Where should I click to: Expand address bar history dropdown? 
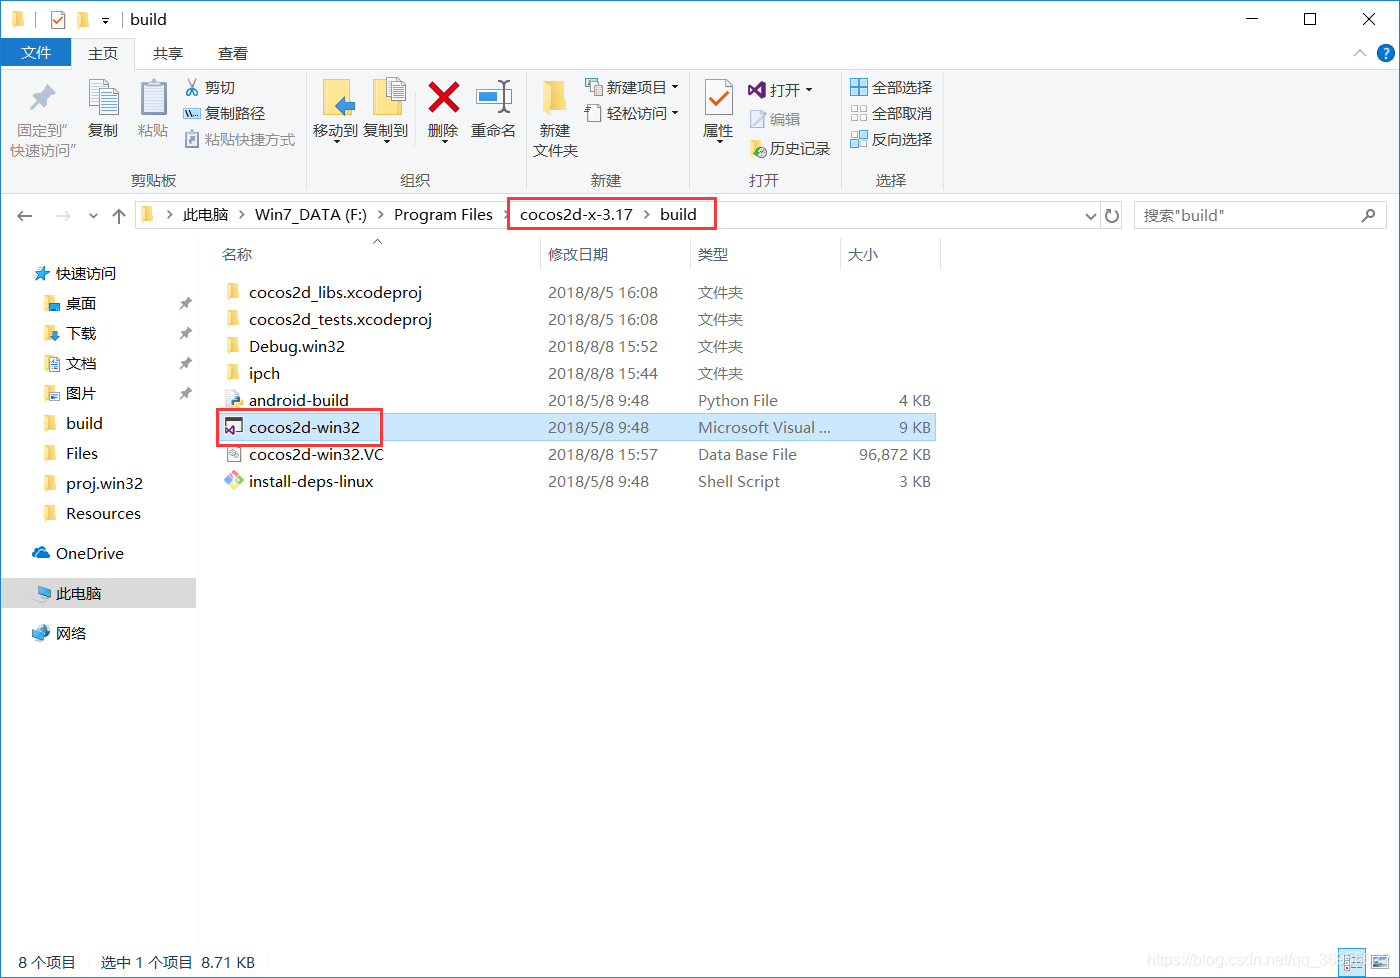(1091, 215)
